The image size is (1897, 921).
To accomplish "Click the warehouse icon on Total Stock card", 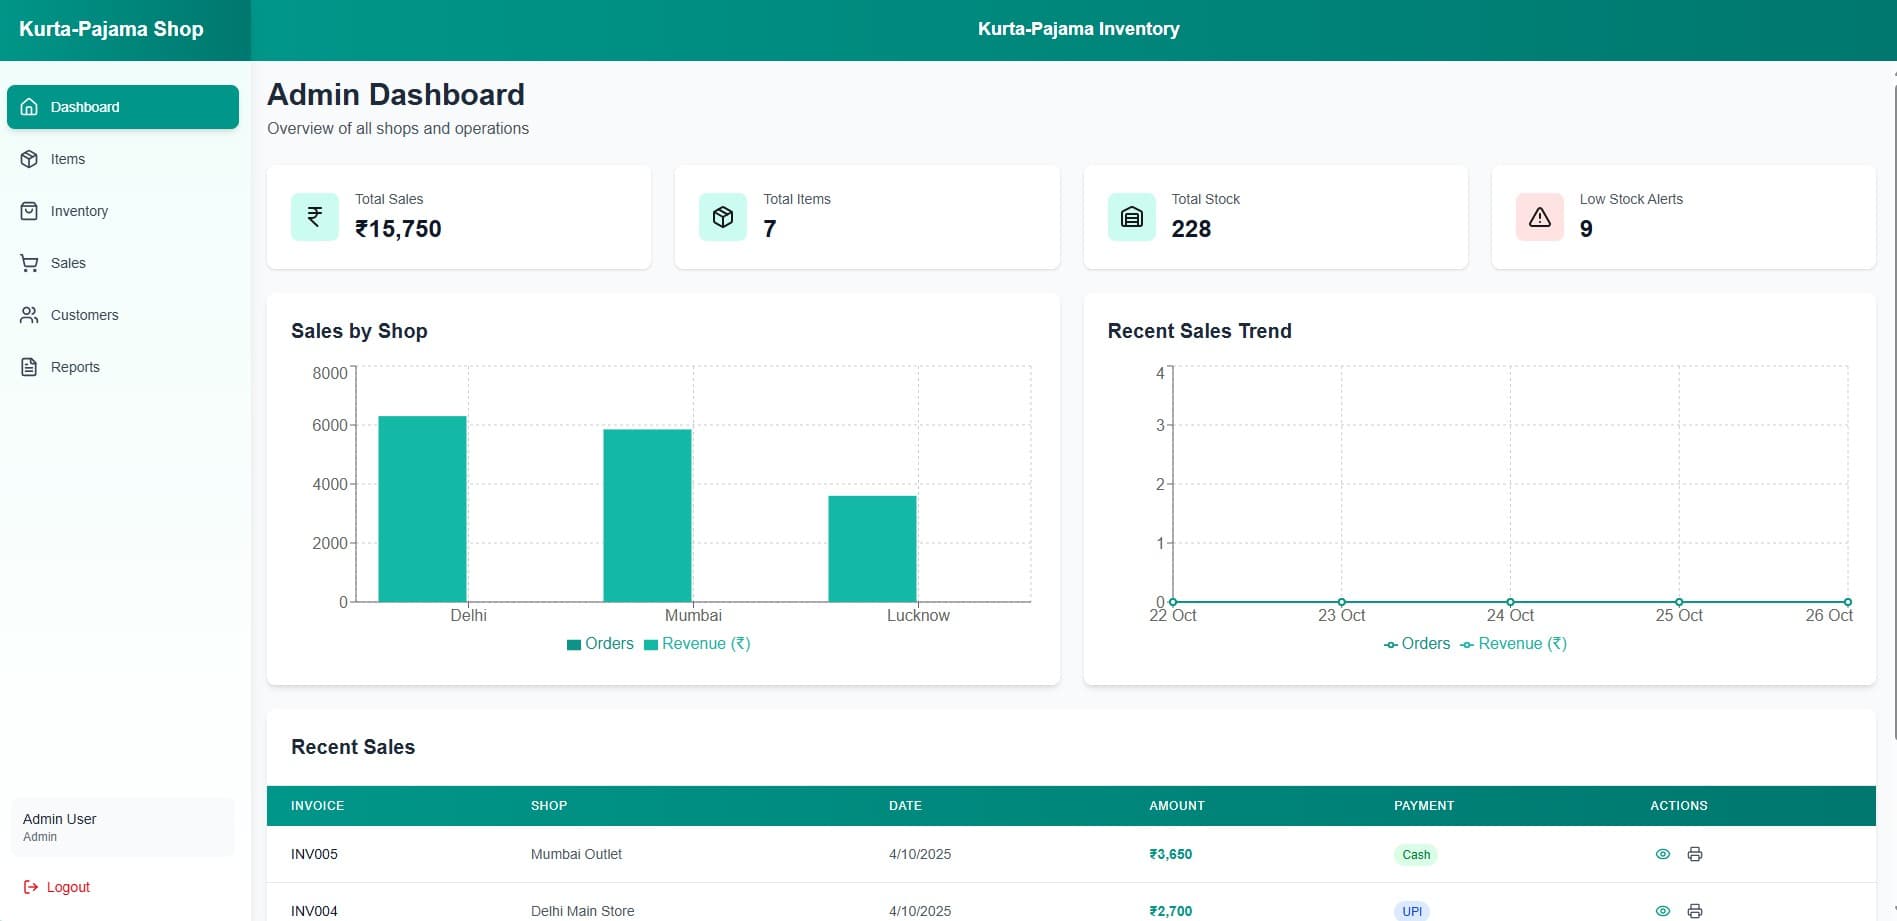I will tap(1131, 217).
